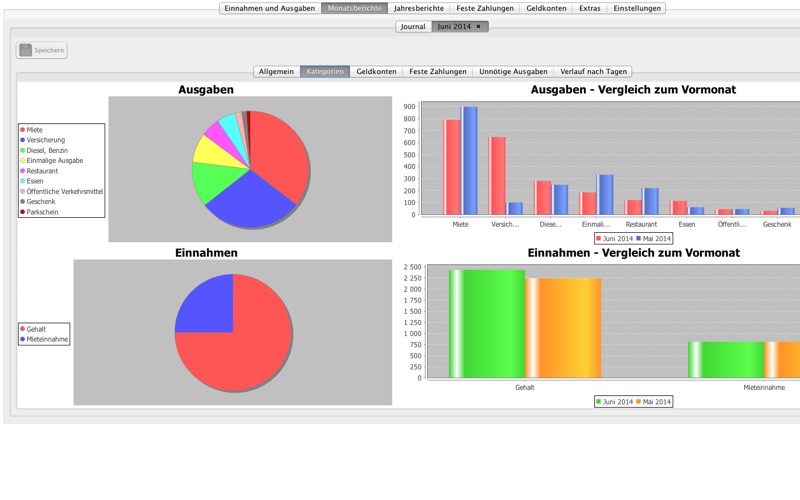Open the Verlauf nach Tagen tab
The image size is (800, 500).
click(593, 71)
